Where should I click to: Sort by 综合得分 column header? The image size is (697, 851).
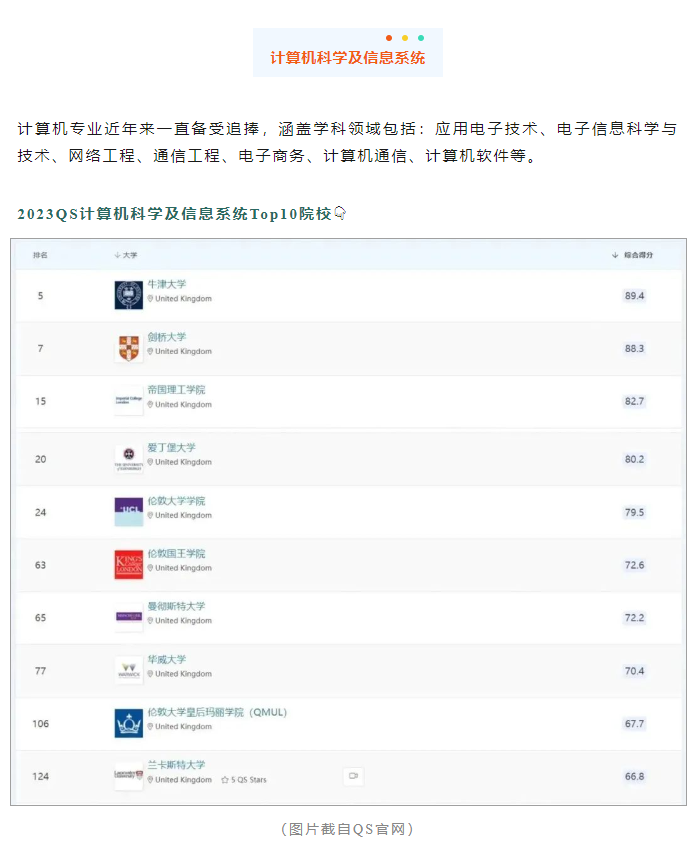point(632,255)
